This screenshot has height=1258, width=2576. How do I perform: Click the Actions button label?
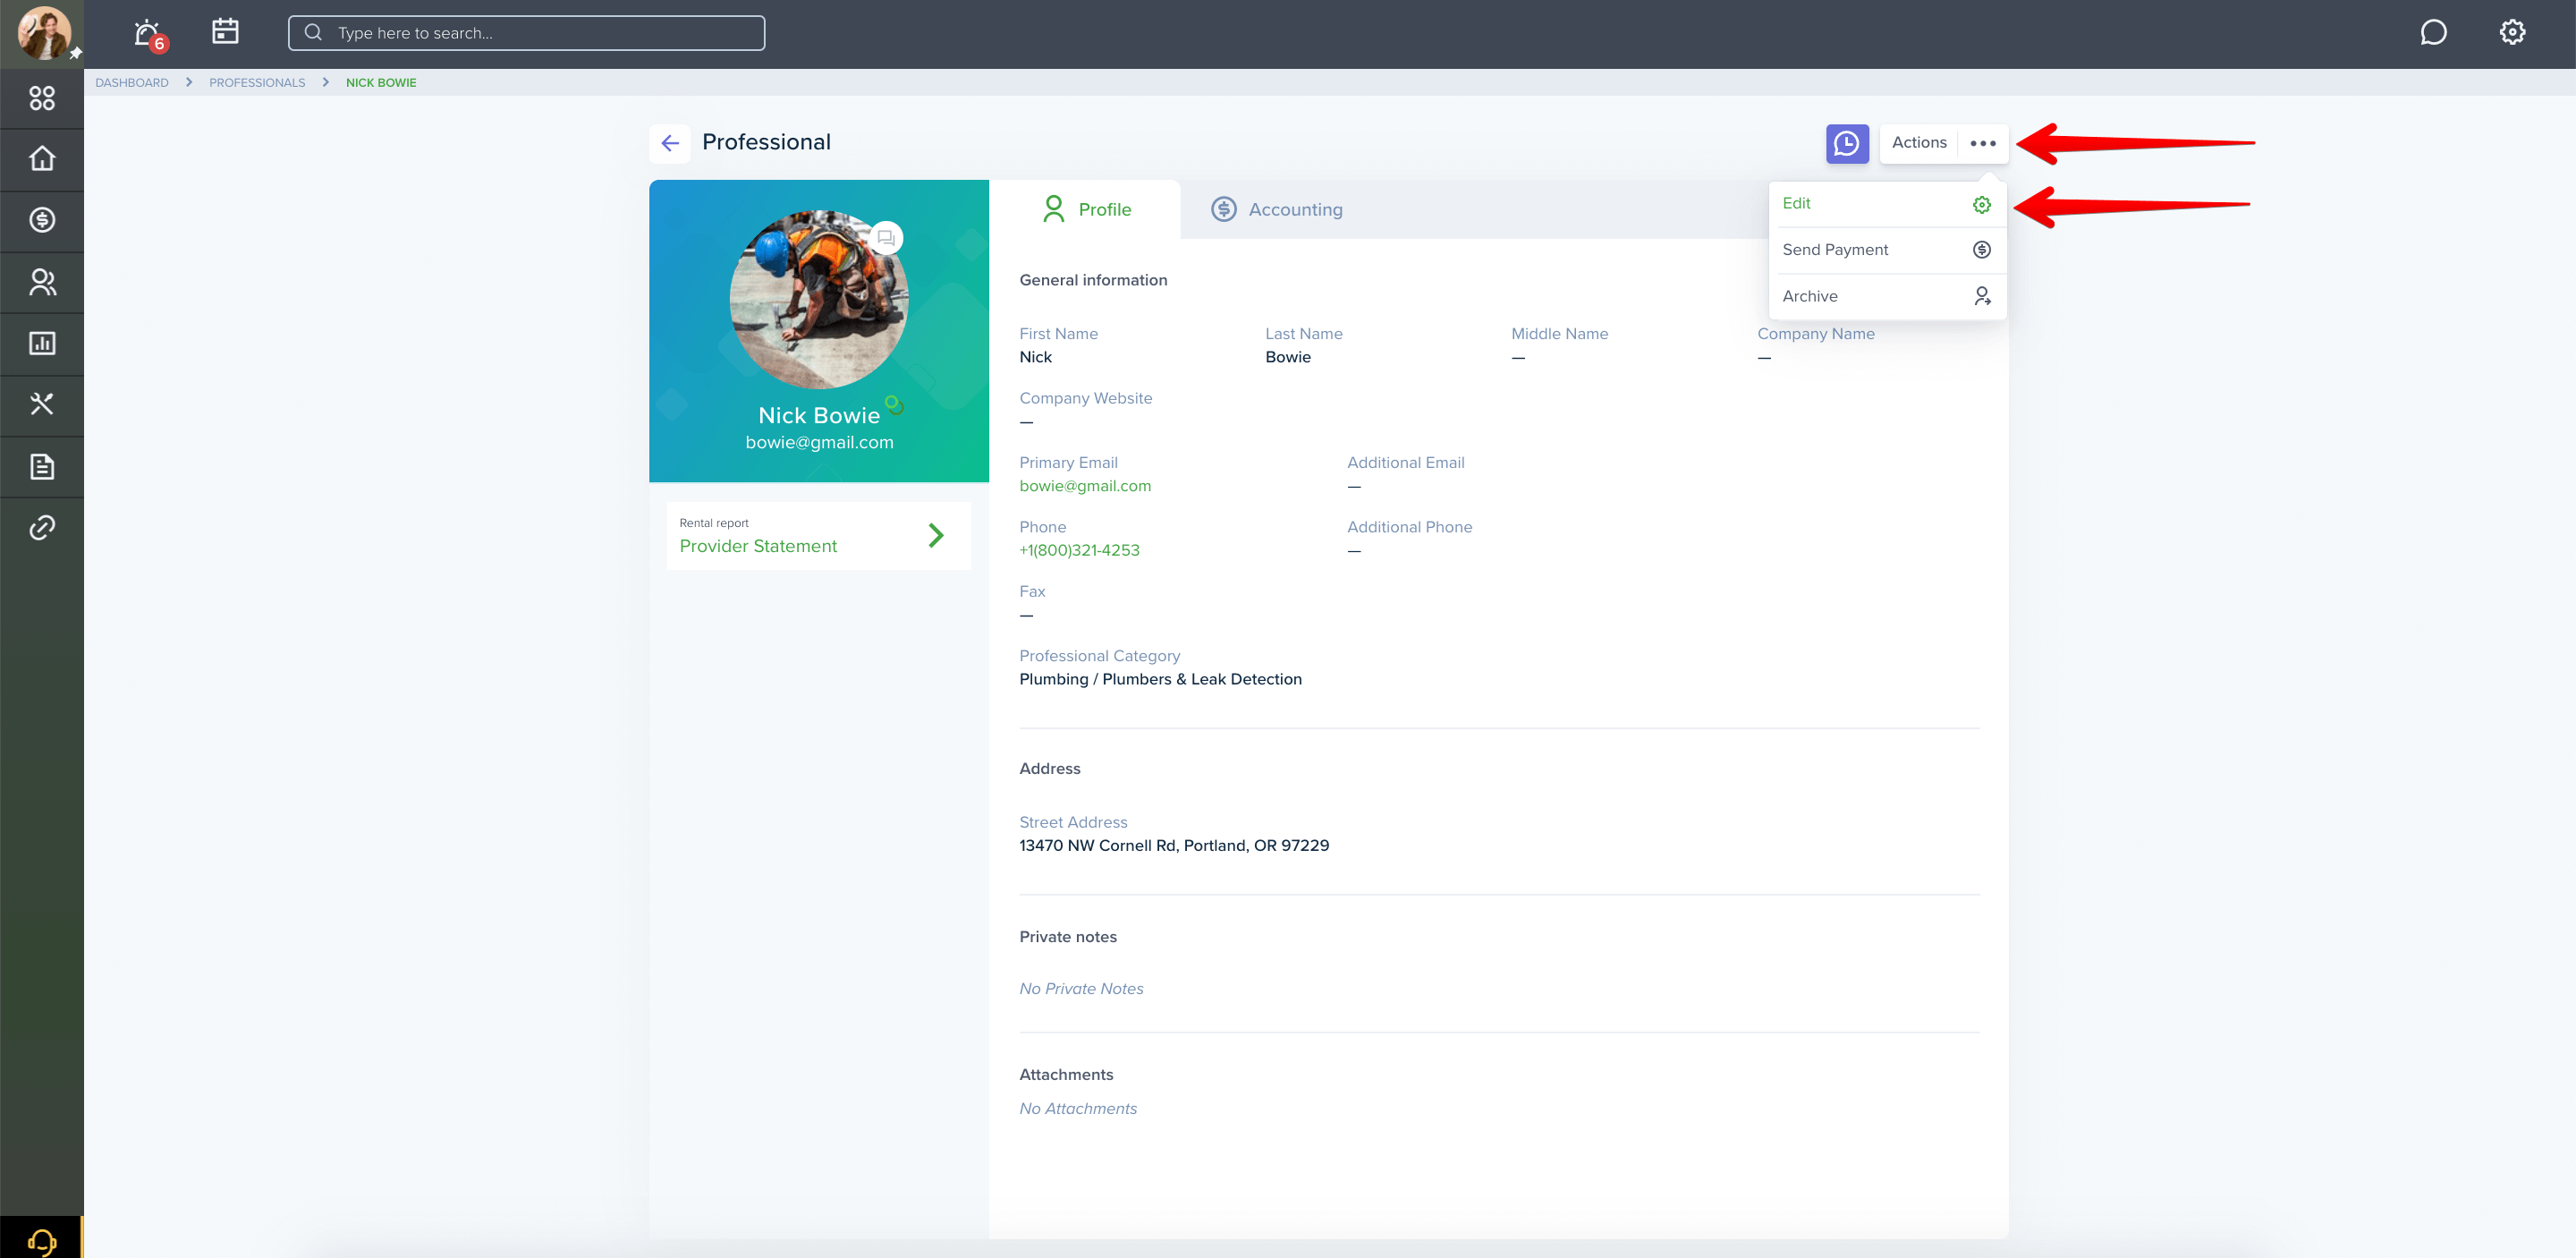[1919, 143]
